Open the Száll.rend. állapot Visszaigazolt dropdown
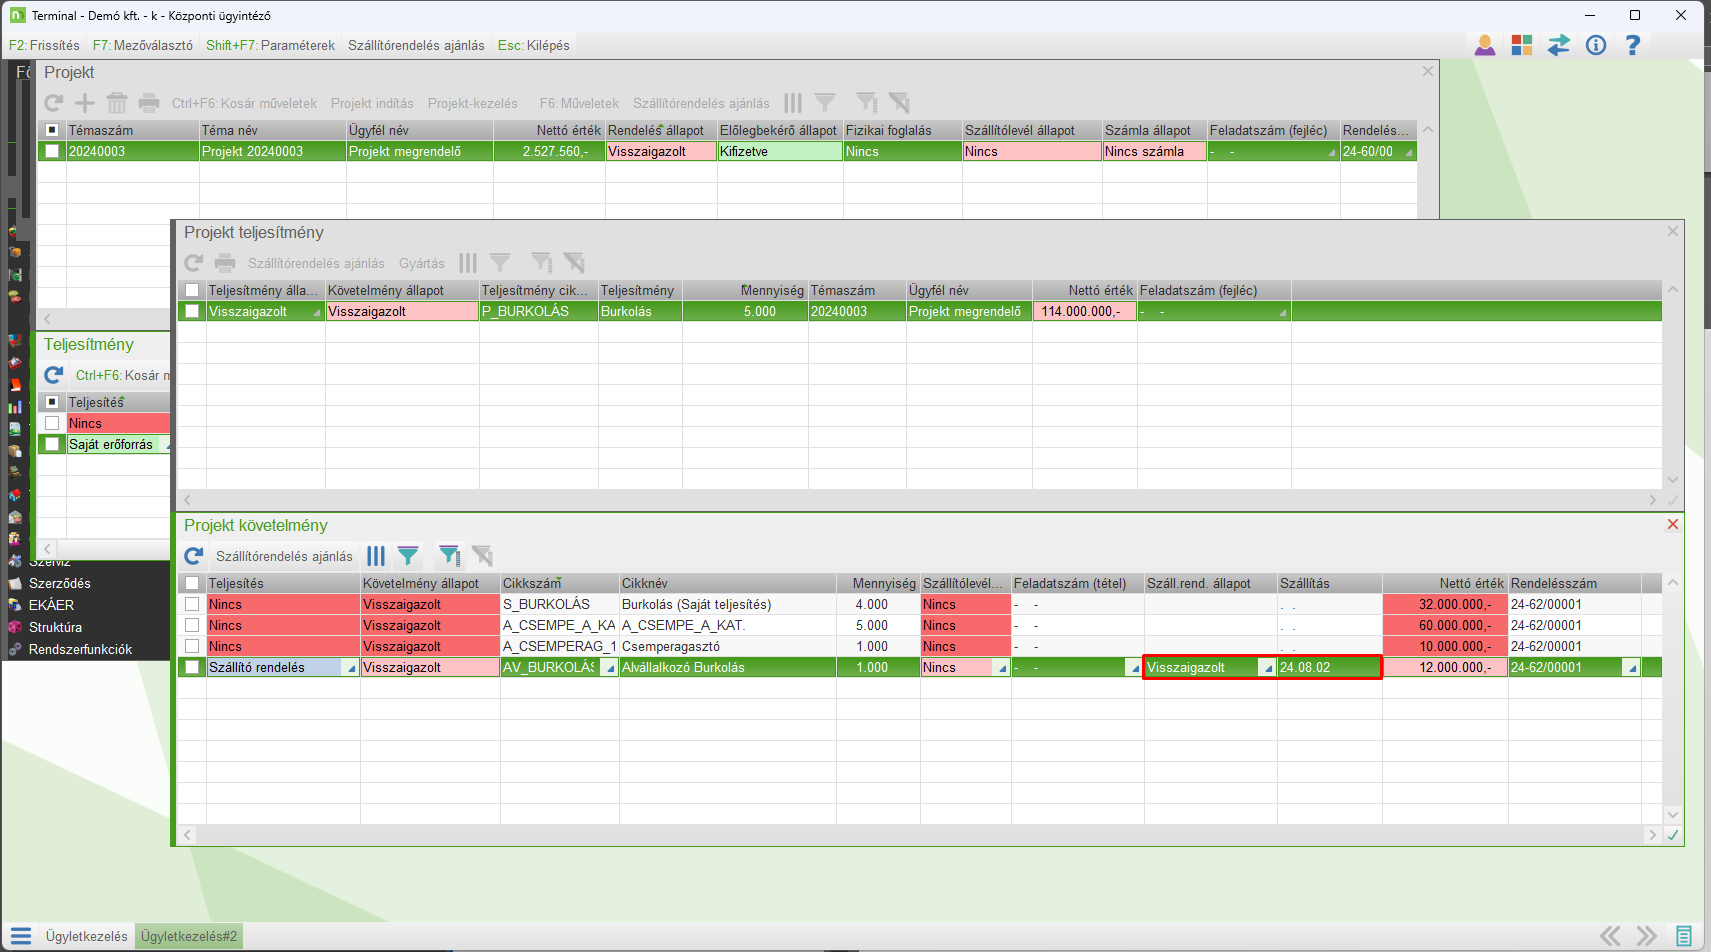The height and width of the screenshot is (952, 1711). click(1267, 668)
